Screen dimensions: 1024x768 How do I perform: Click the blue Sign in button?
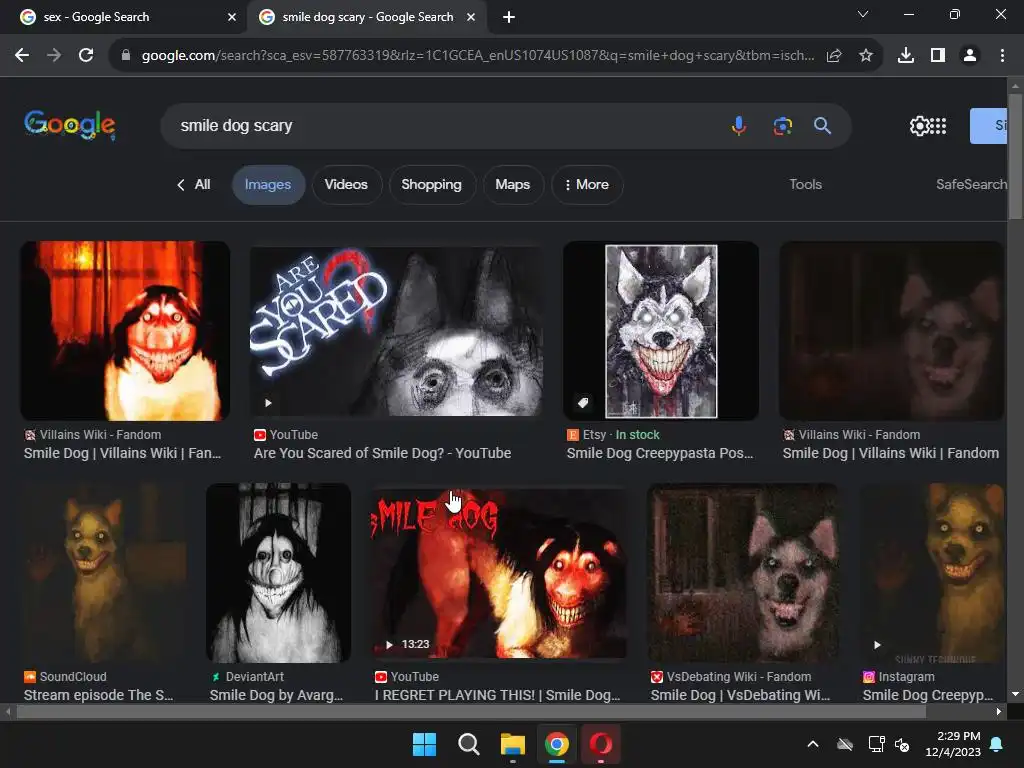pyautogui.click(x=988, y=126)
